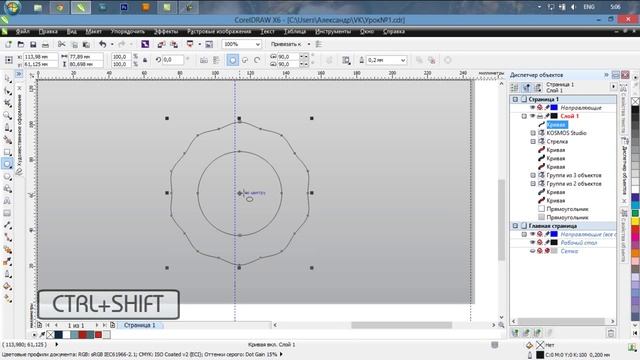
Task: Open the Эффекты menu
Action: pyautogui.click(x=166, y=31)
